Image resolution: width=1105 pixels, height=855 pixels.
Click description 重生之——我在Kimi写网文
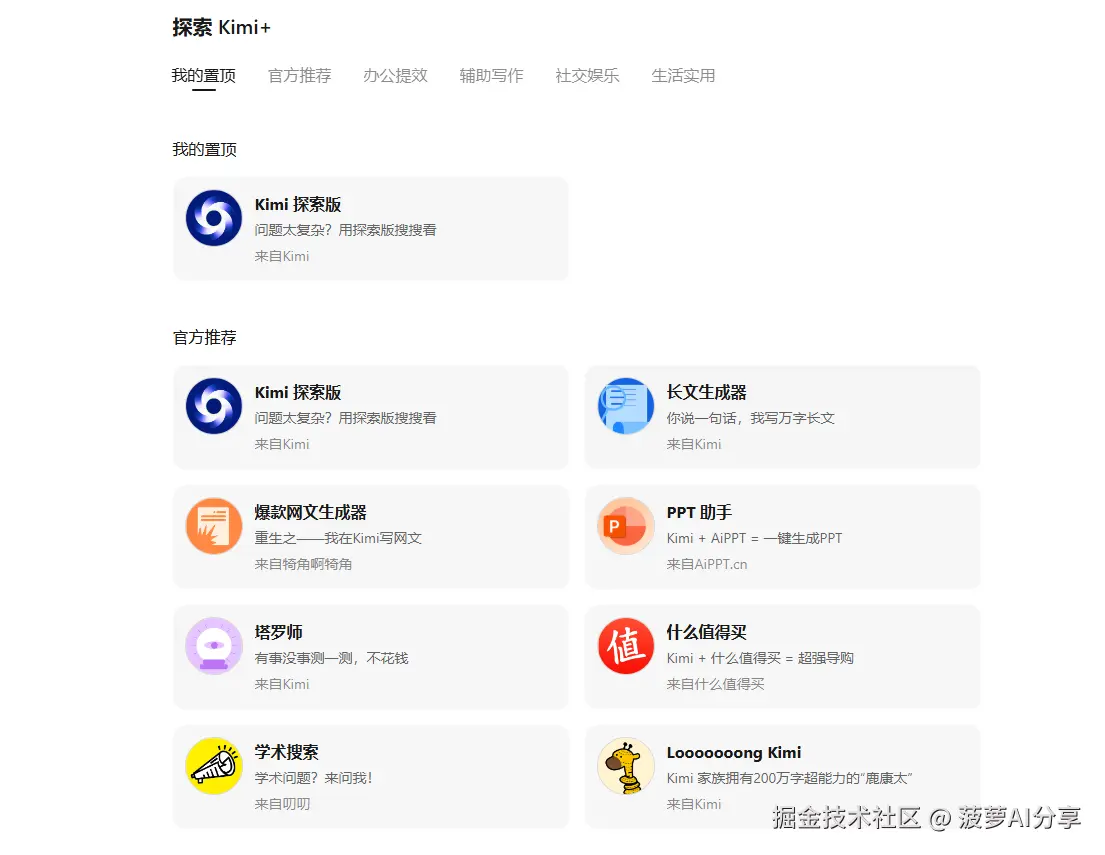click(x=338, y=538)
